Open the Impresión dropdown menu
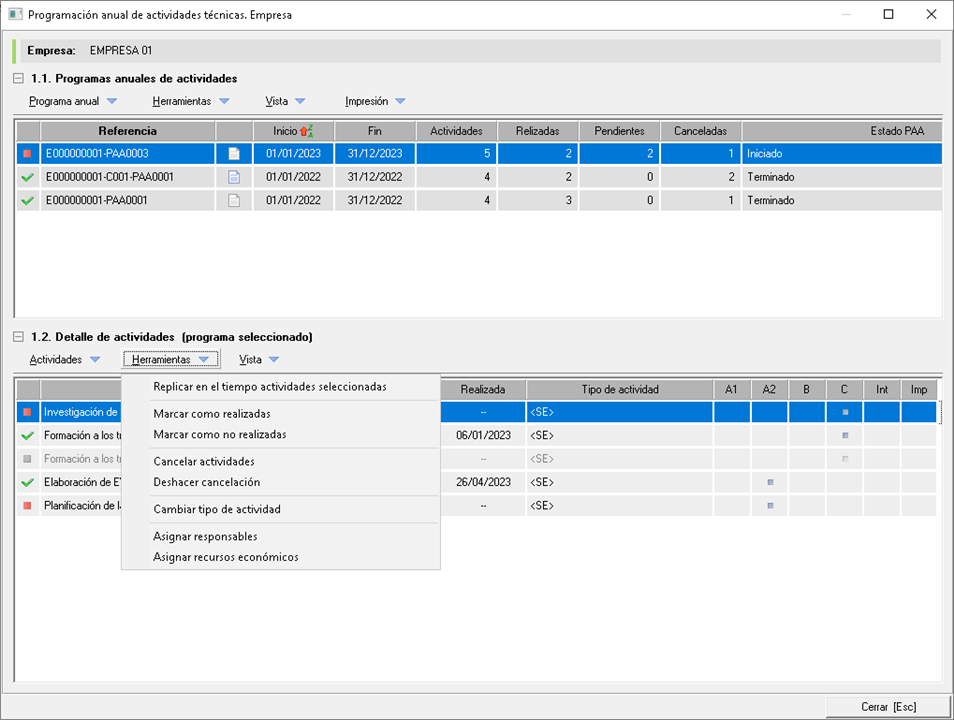 375,101
